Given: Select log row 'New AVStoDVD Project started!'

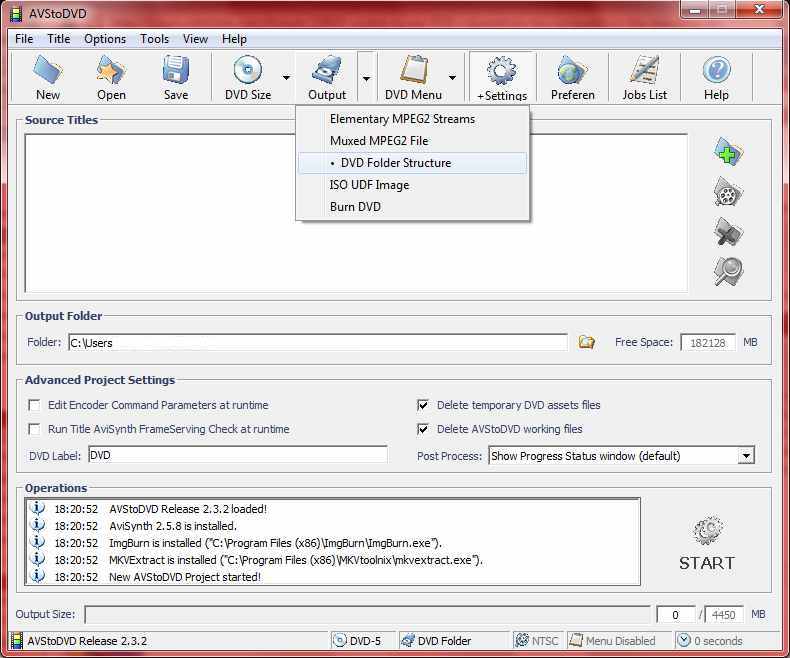Looking at the screenshot, I should click(333, 577).
